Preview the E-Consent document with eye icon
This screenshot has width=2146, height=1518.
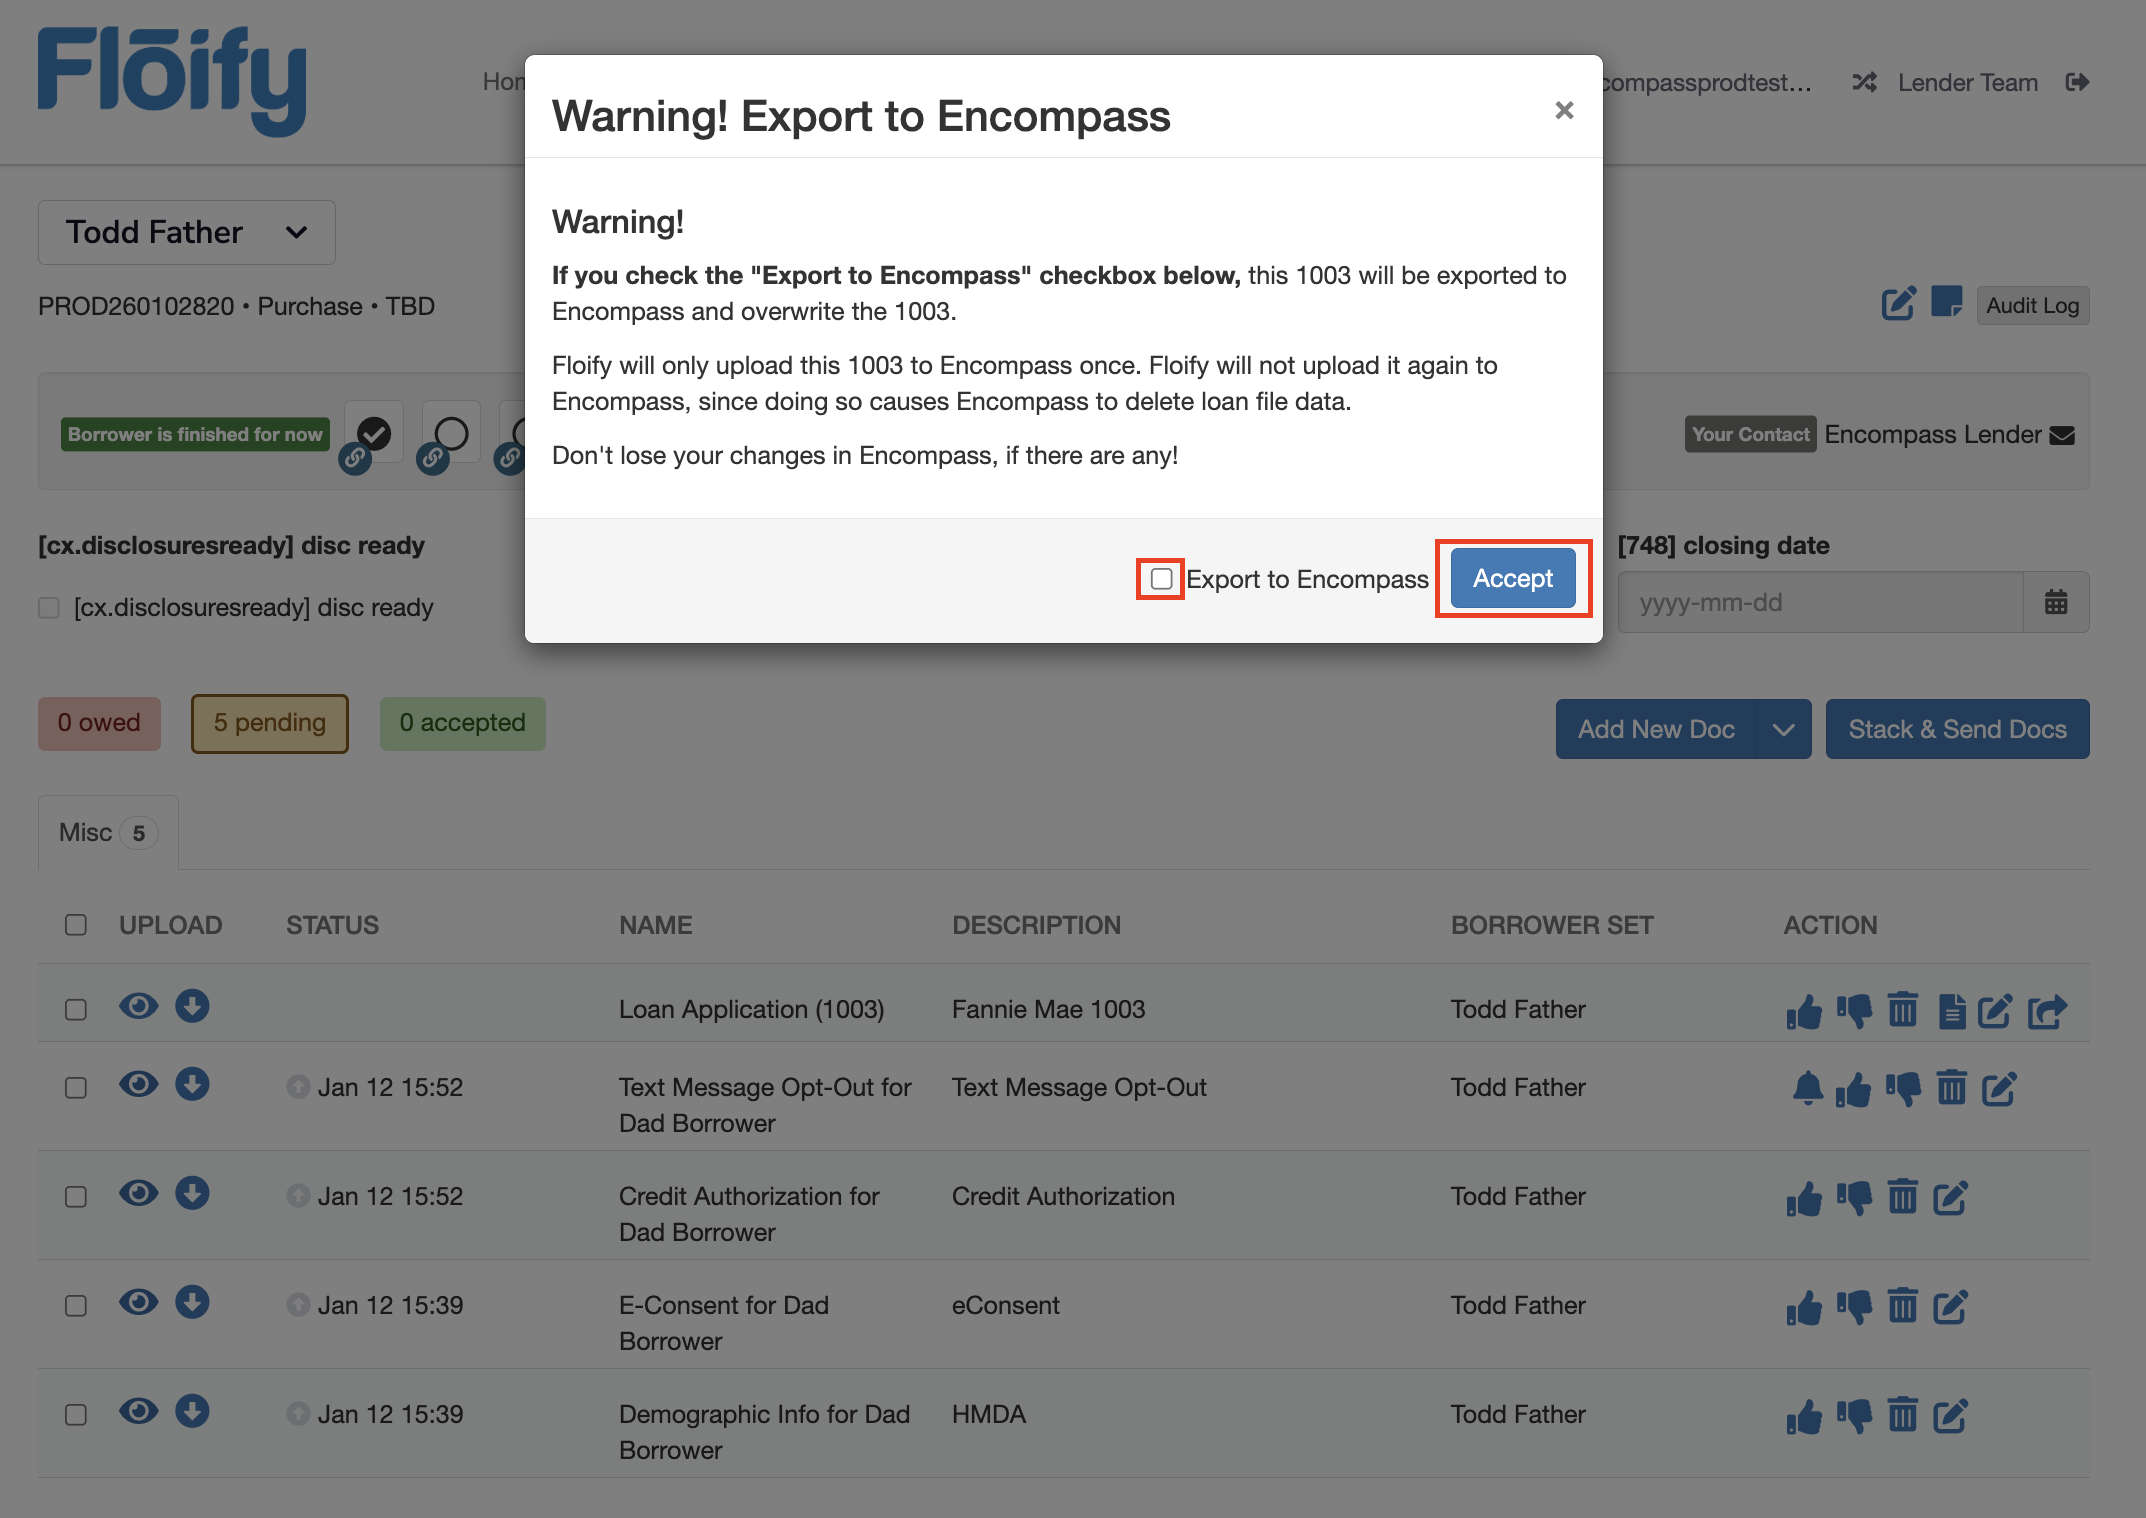pyautogui.click(x=139, y=1303)
